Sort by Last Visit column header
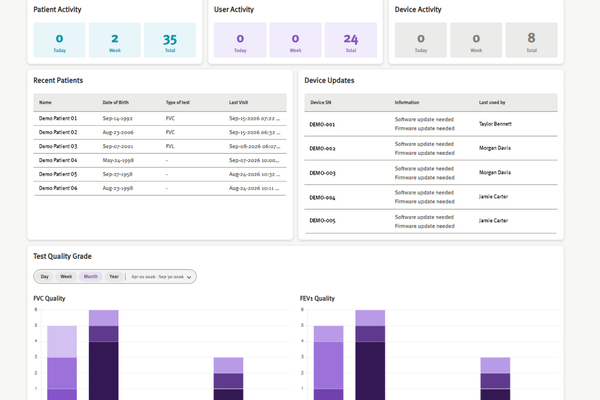Screen dimensions: 600x400 pos(238,103)
